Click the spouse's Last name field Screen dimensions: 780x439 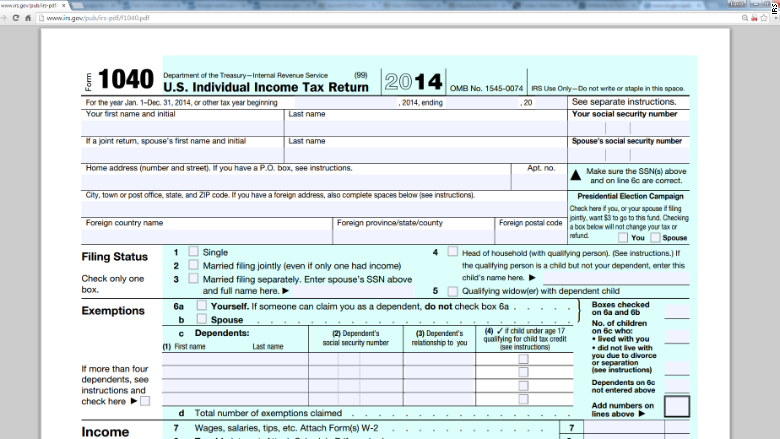(x=426, y=155)
